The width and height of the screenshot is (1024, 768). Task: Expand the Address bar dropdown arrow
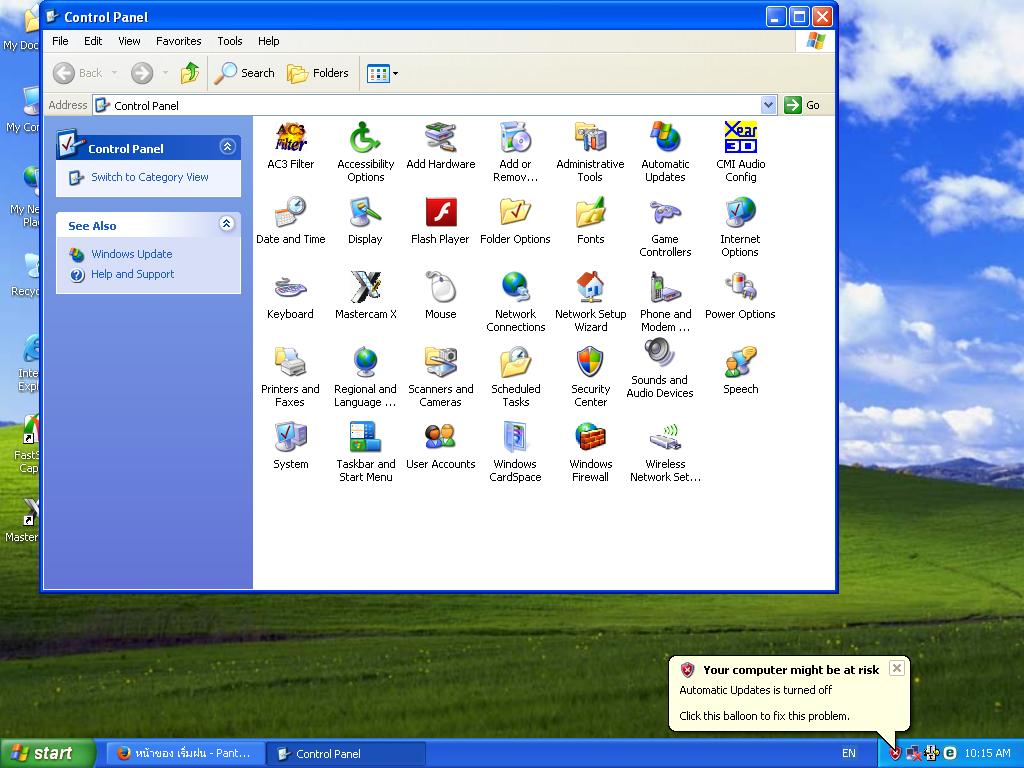[768, 105]
